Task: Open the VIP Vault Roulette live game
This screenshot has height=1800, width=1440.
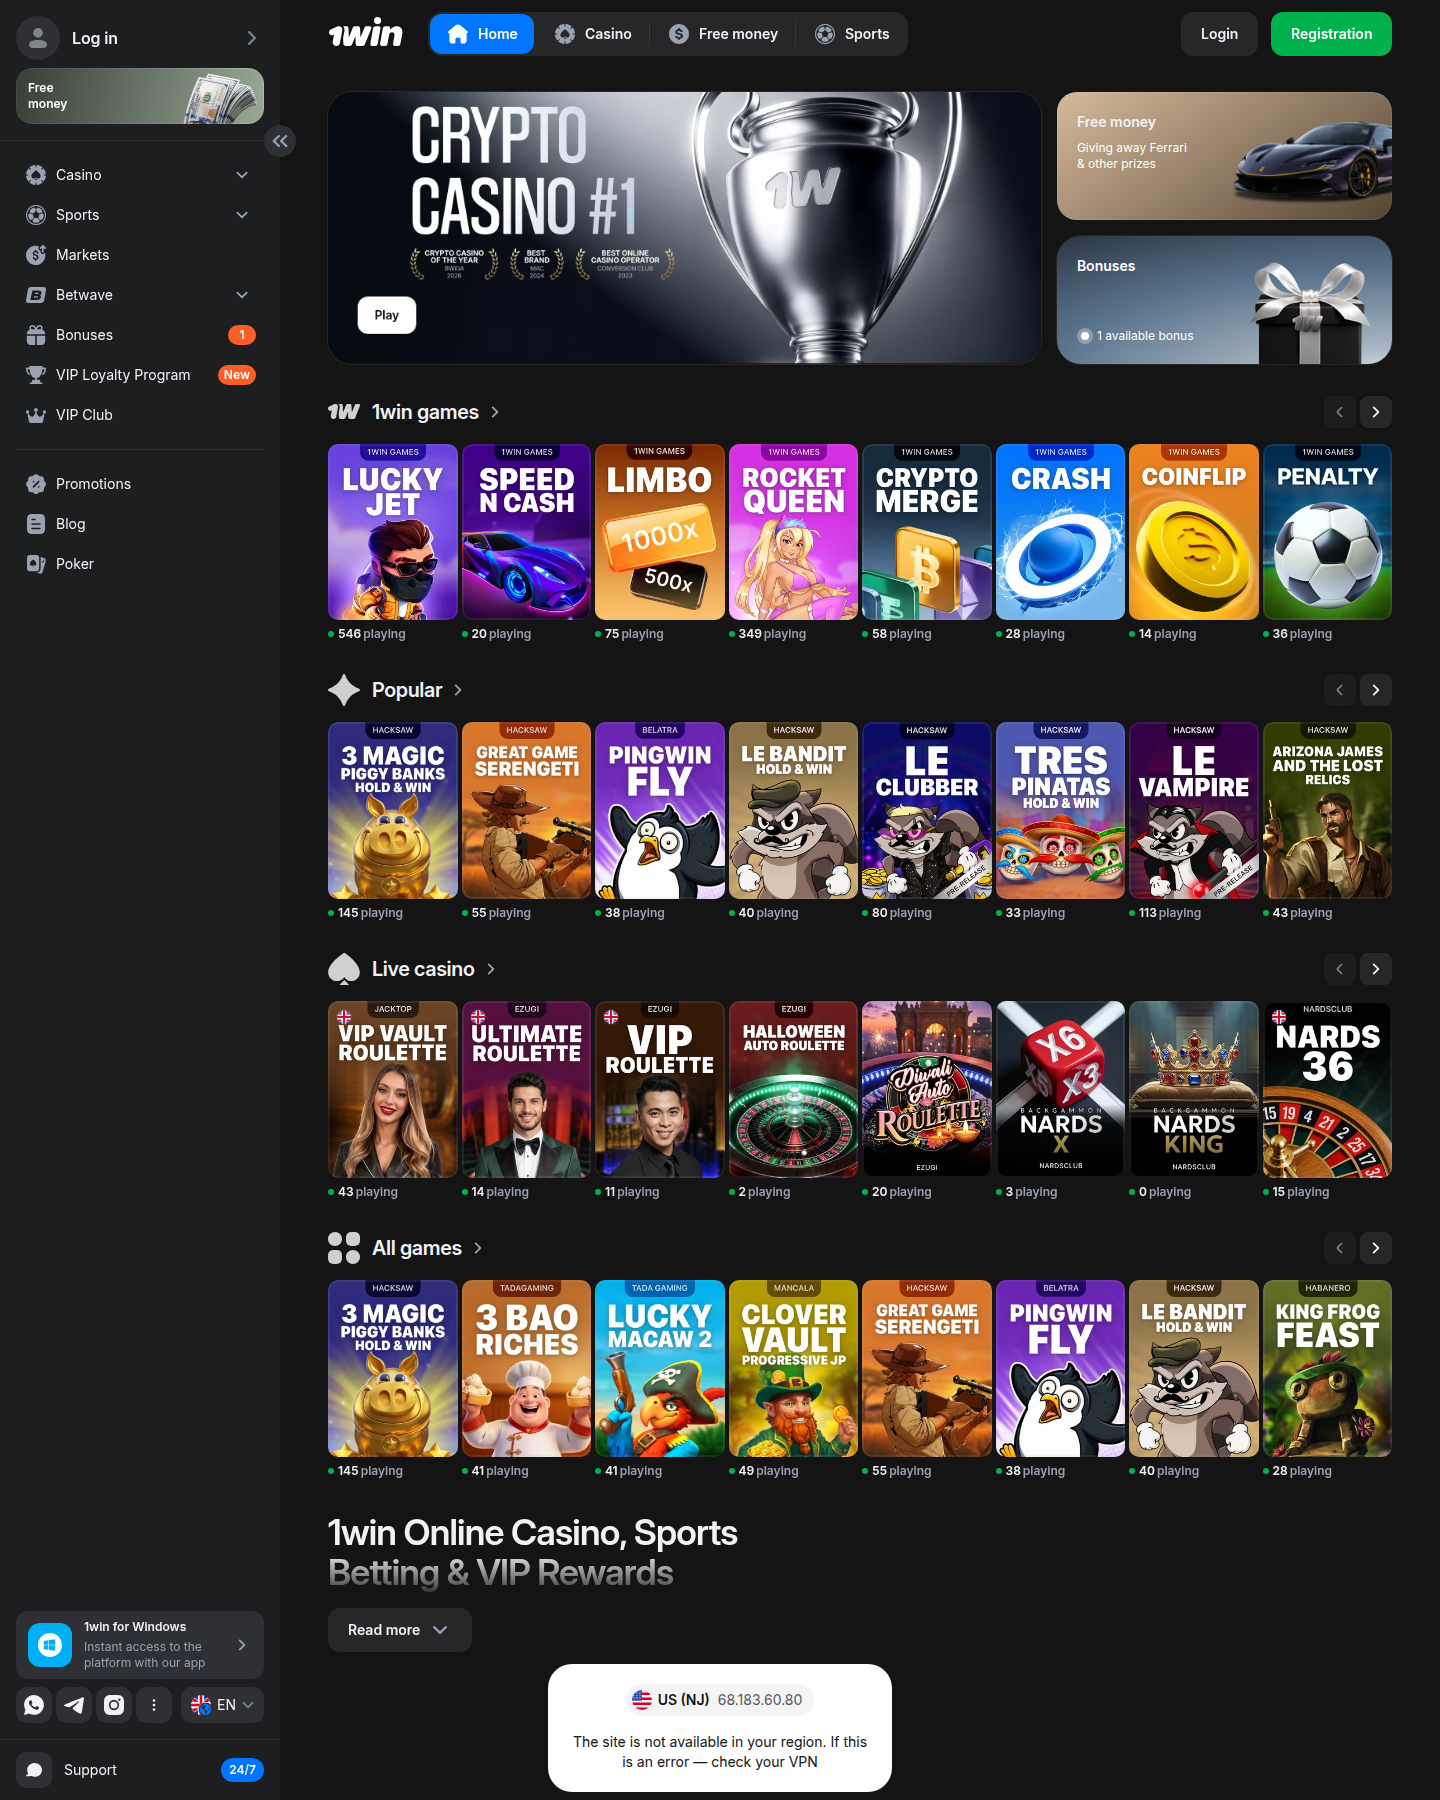Action: 393,1090
